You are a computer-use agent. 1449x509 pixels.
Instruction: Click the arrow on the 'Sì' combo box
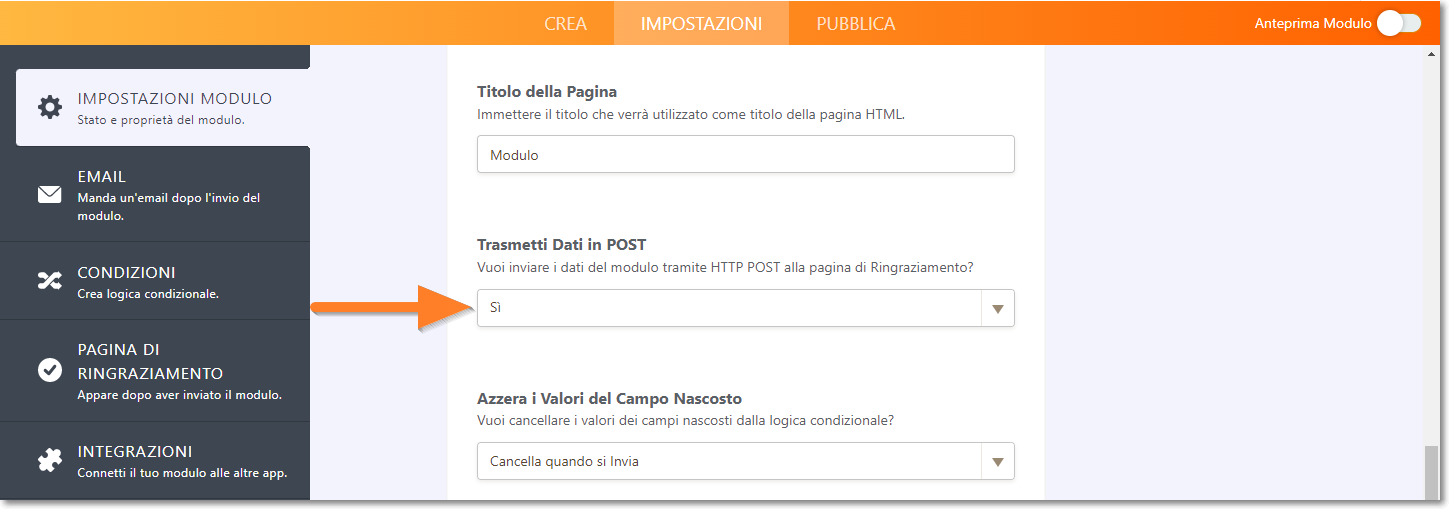coord(997,309)
